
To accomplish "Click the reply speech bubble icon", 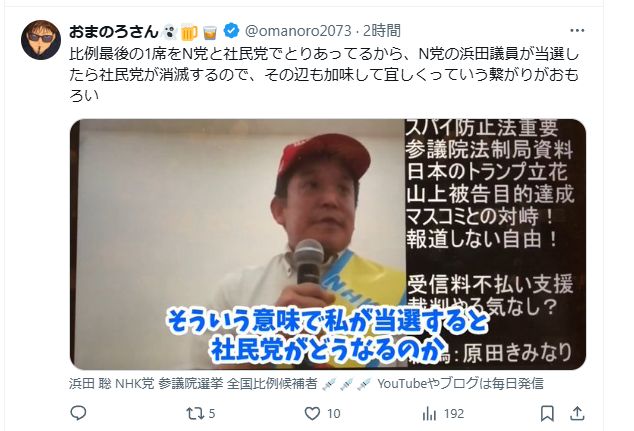I will click(x=78, y=413).
